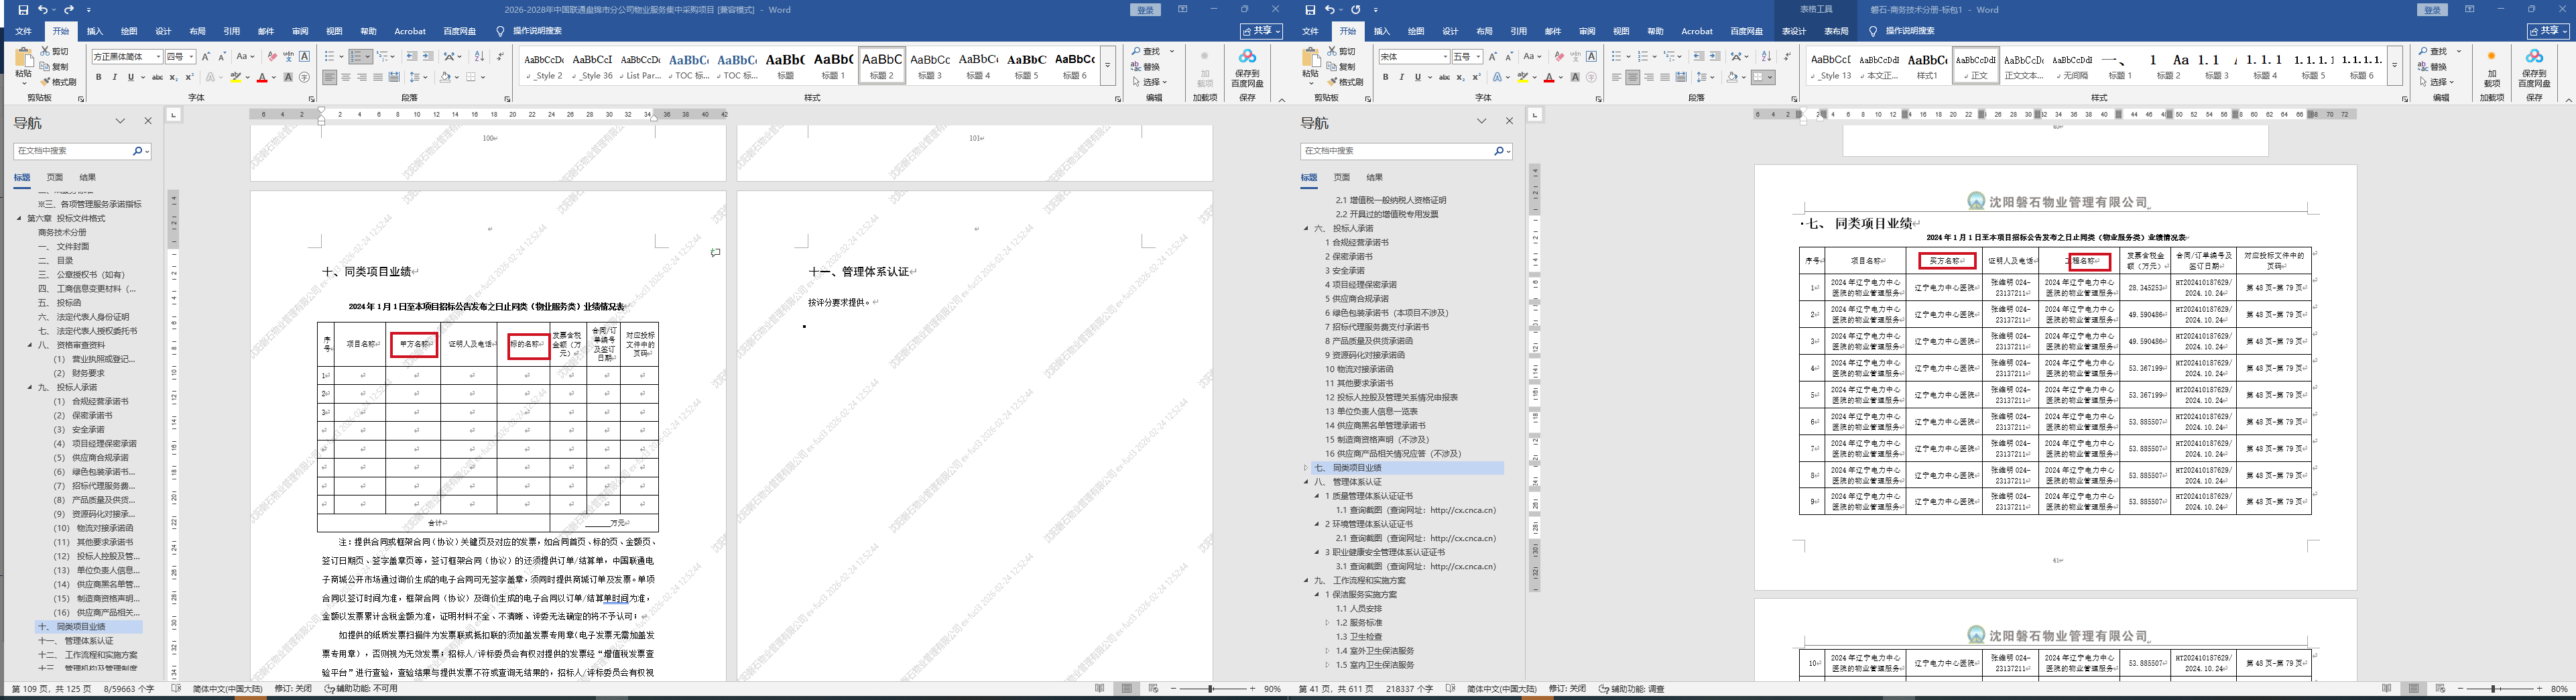This screenshot has height=700, width=2576.
Task: Click strikethrough icon in right window ribbon
Action: click(1444, 77)
